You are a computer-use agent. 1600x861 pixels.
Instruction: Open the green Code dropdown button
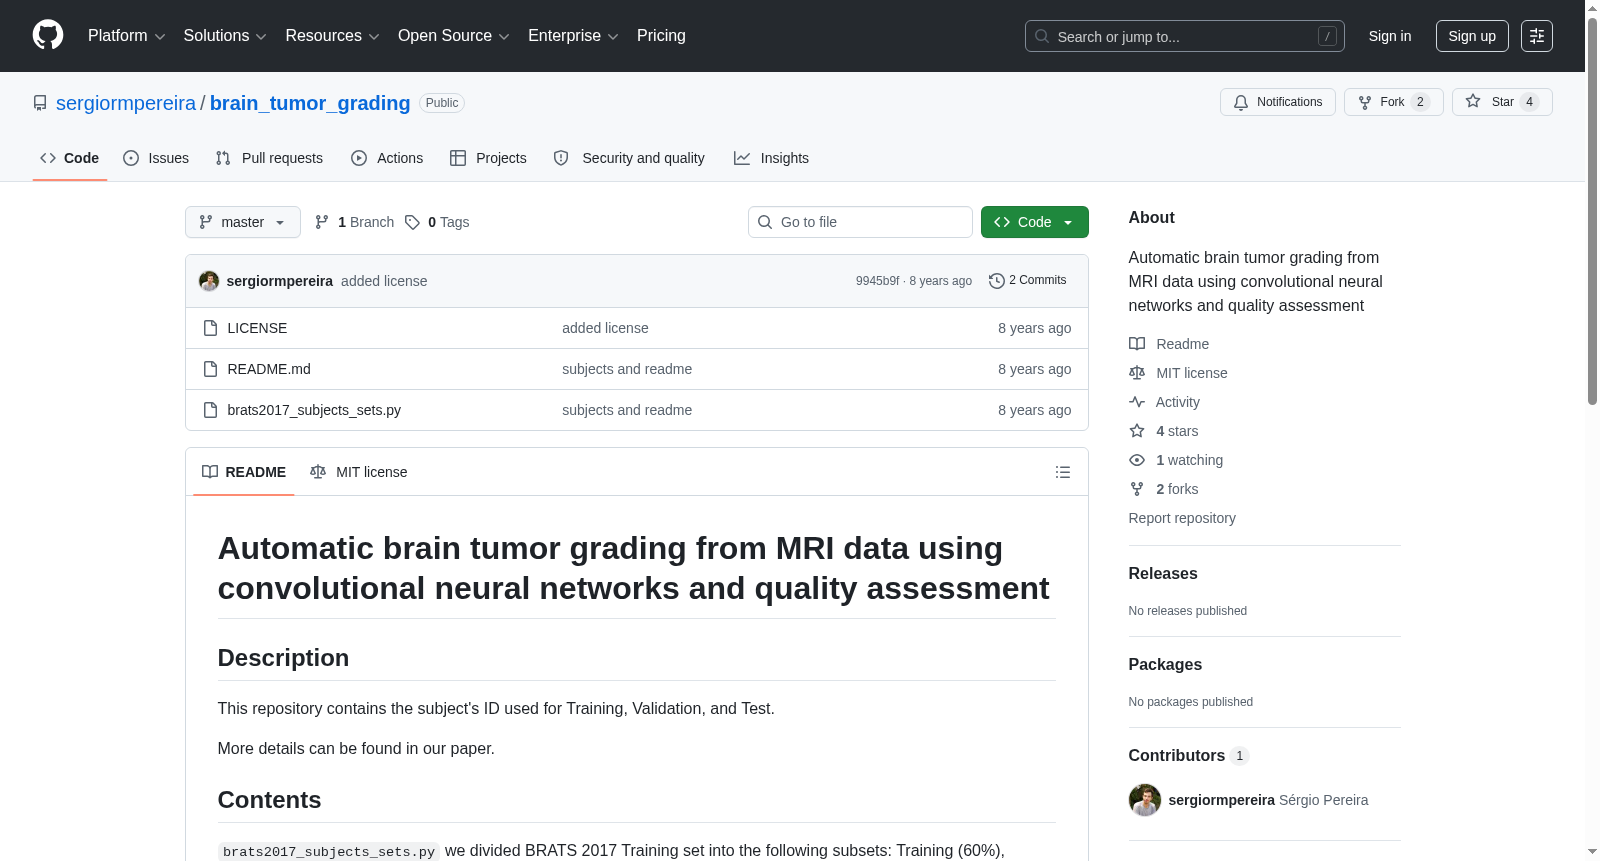[x=1034, y=222]
